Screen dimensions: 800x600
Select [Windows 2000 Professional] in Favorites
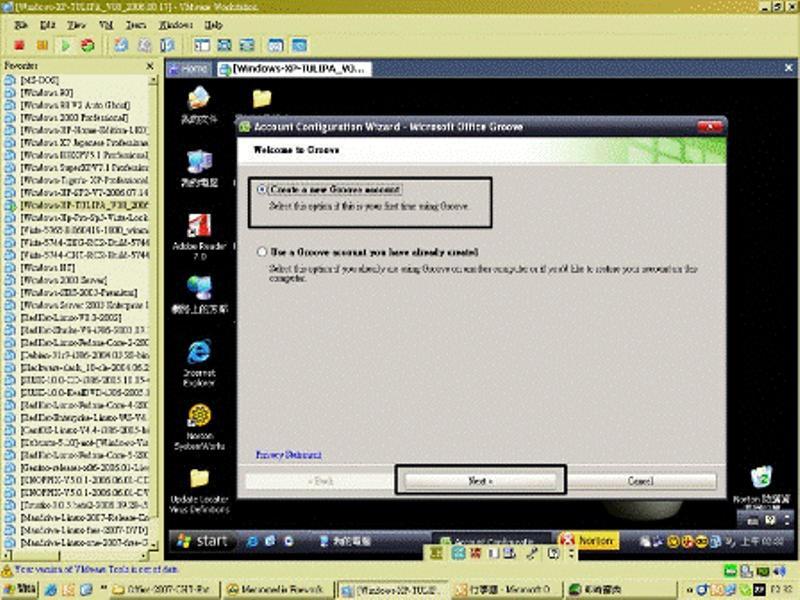point(74,117)
